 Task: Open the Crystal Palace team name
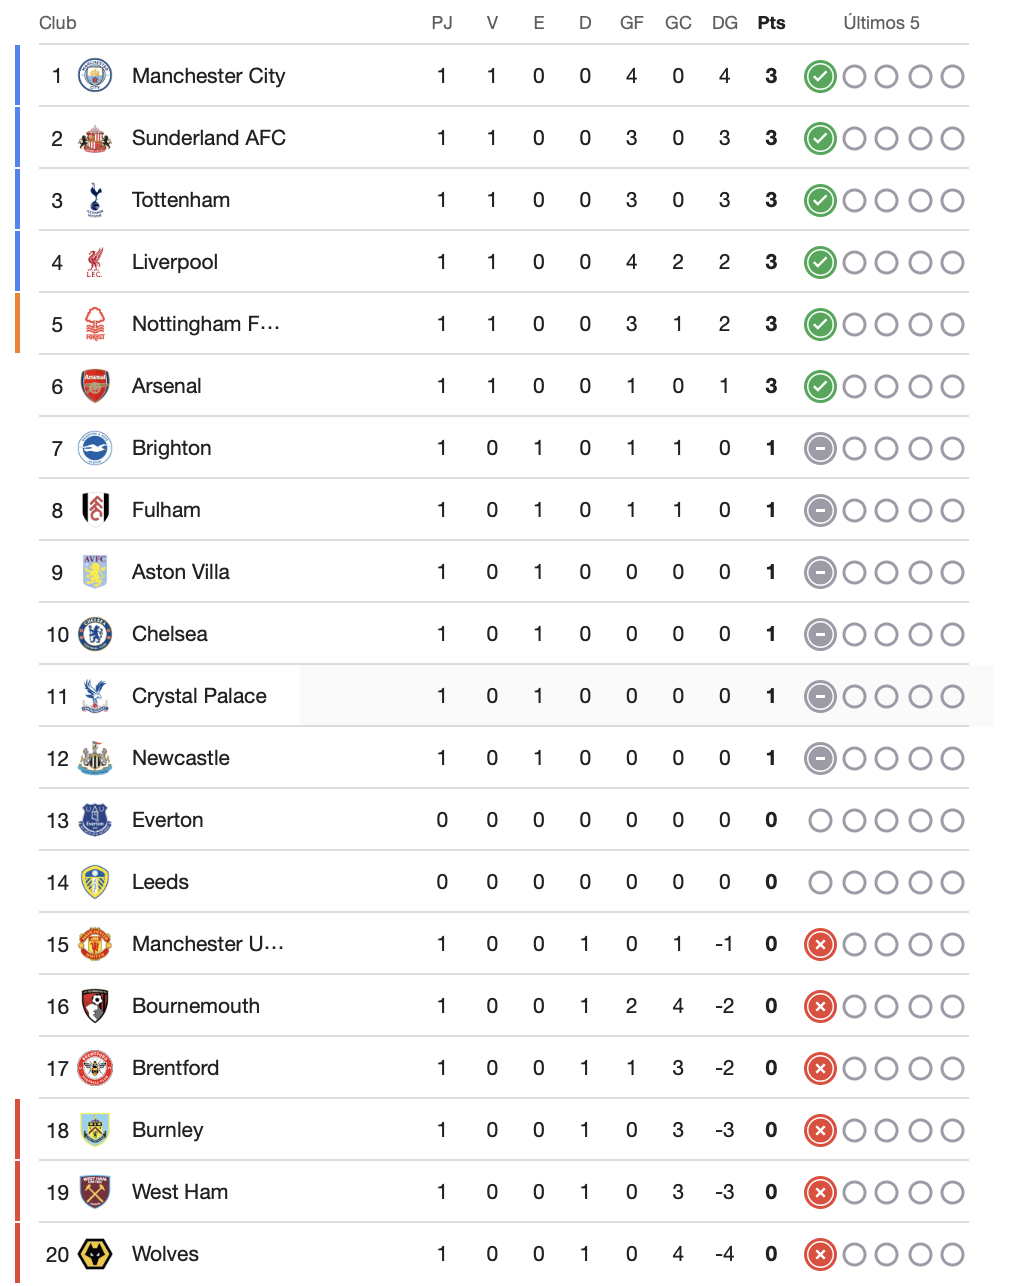[199, 696]
